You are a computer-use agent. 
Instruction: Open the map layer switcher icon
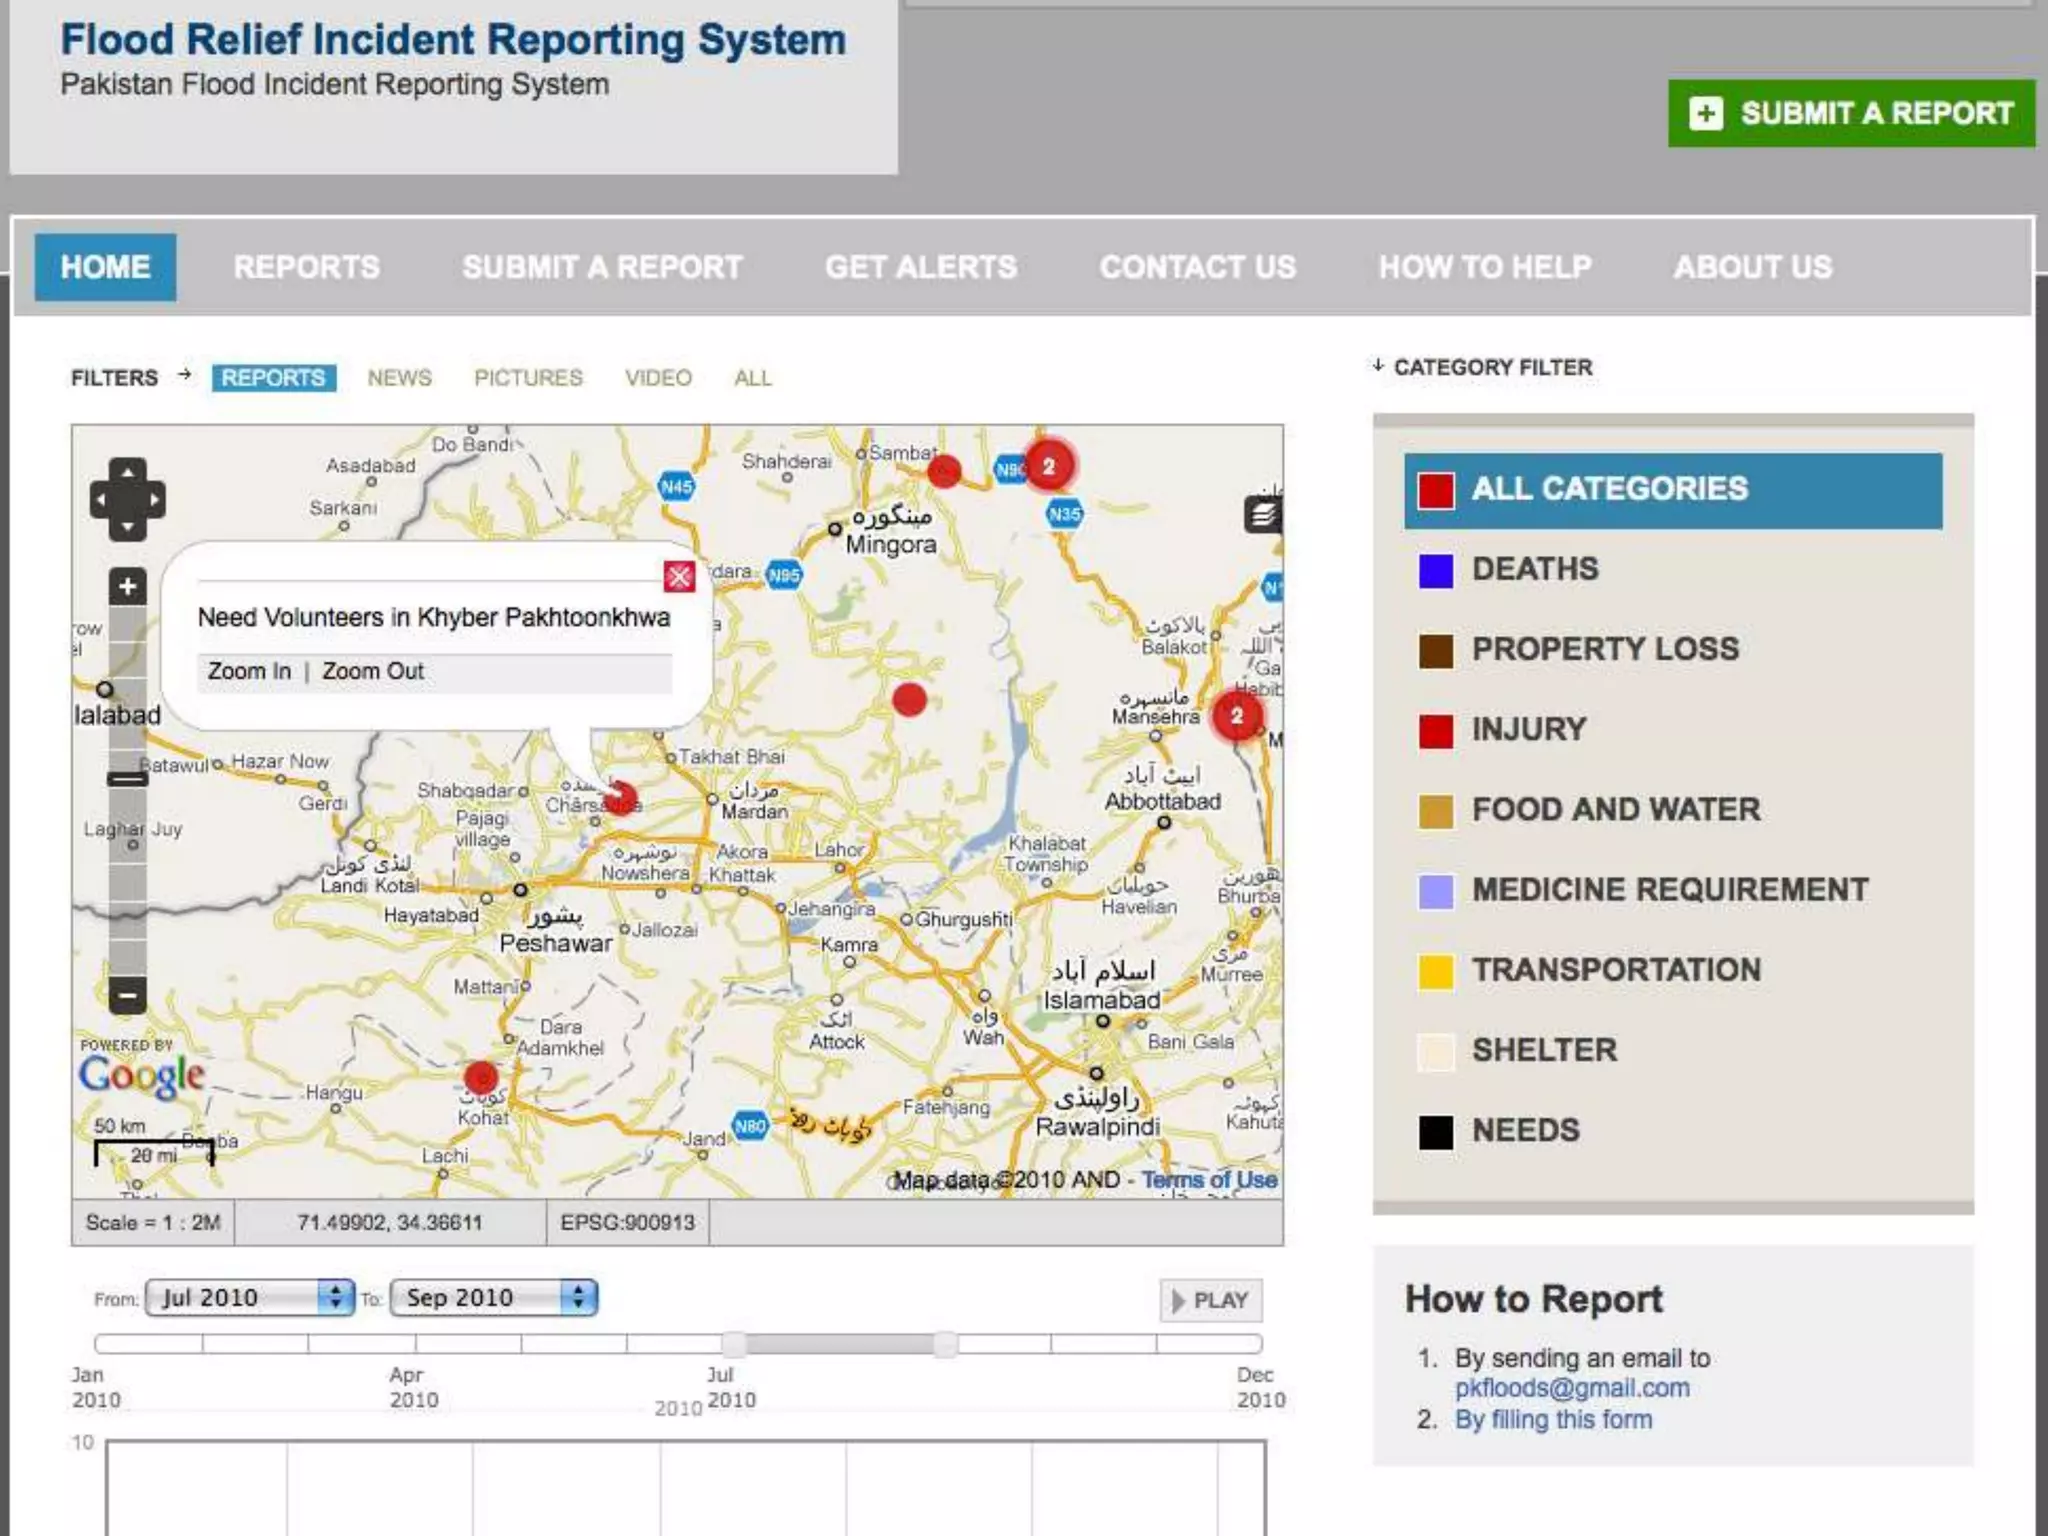[x=1263, y=515]
